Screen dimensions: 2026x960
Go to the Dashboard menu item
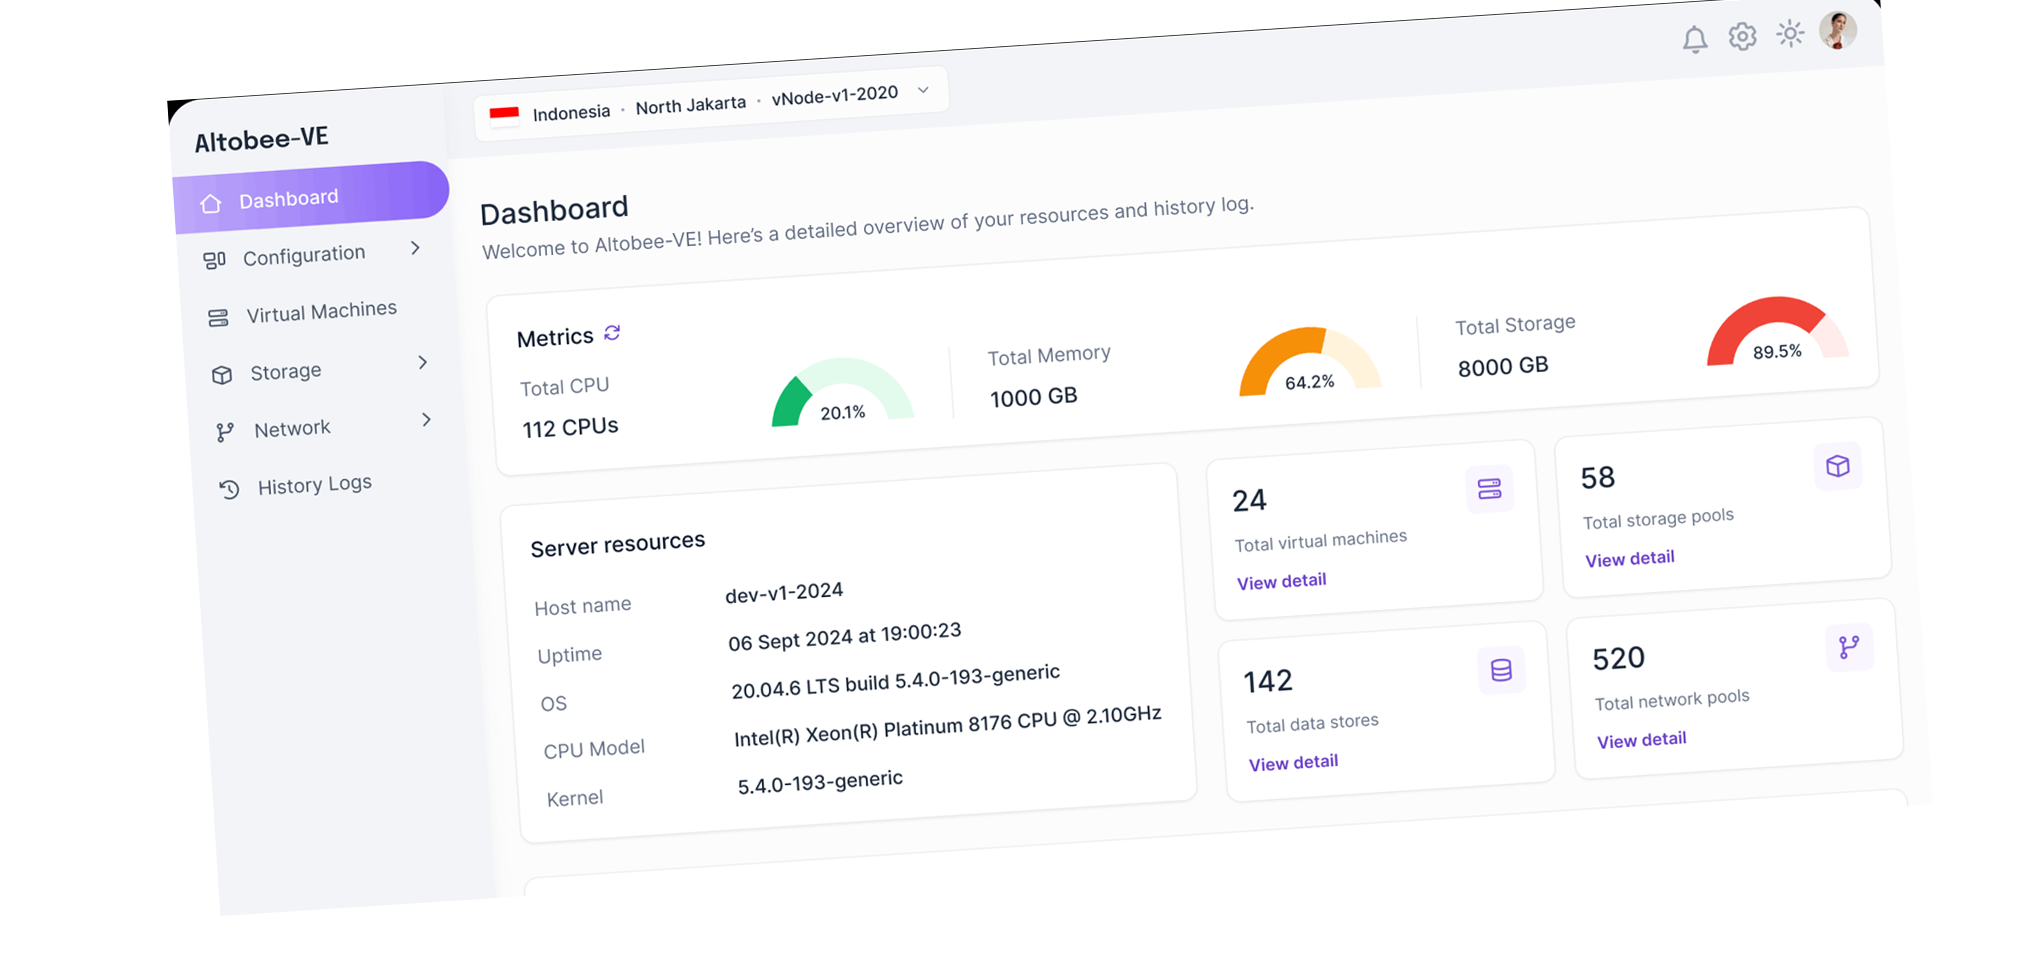(312, 197)
